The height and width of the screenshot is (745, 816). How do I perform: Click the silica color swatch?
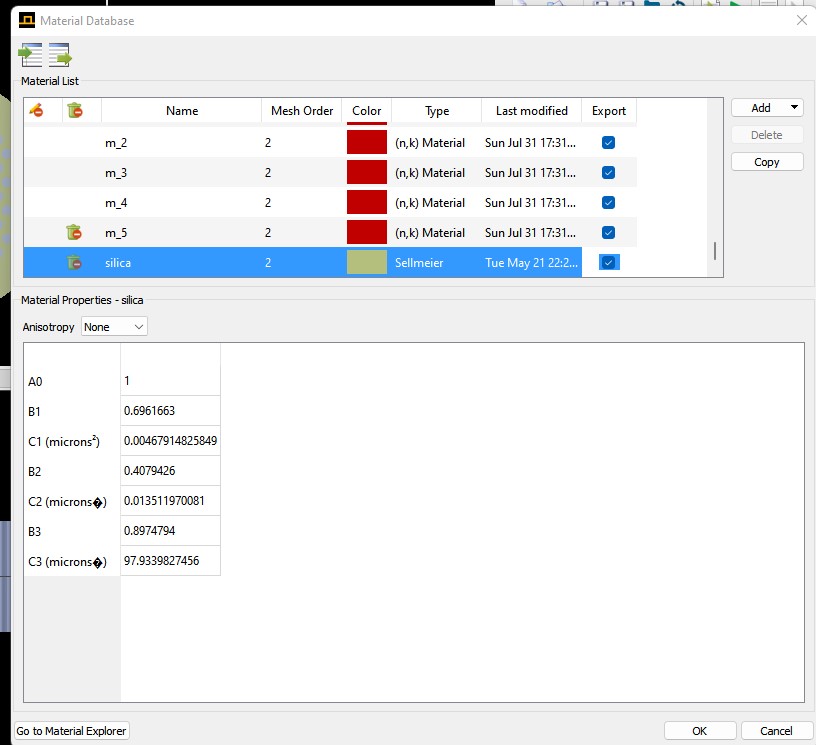[366, 263]
